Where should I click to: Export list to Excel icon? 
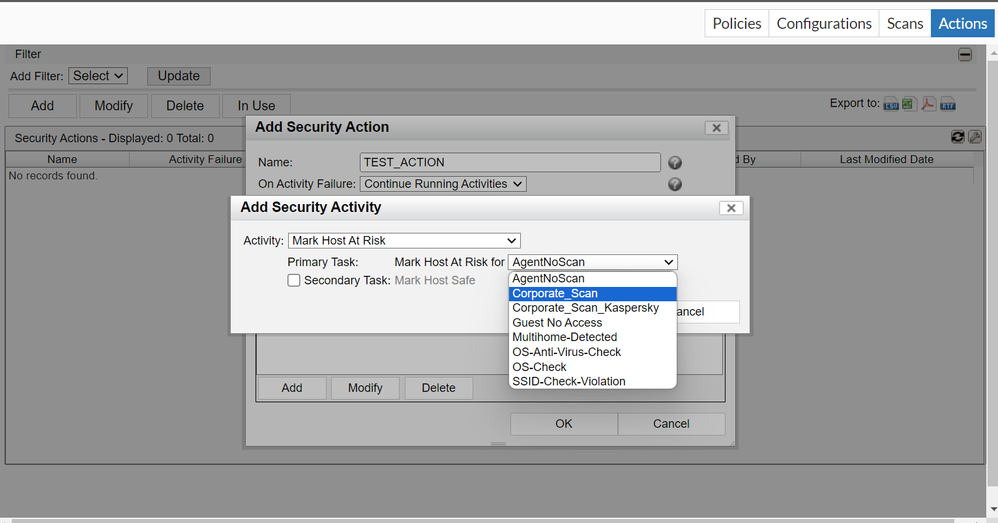pos(909,104)
